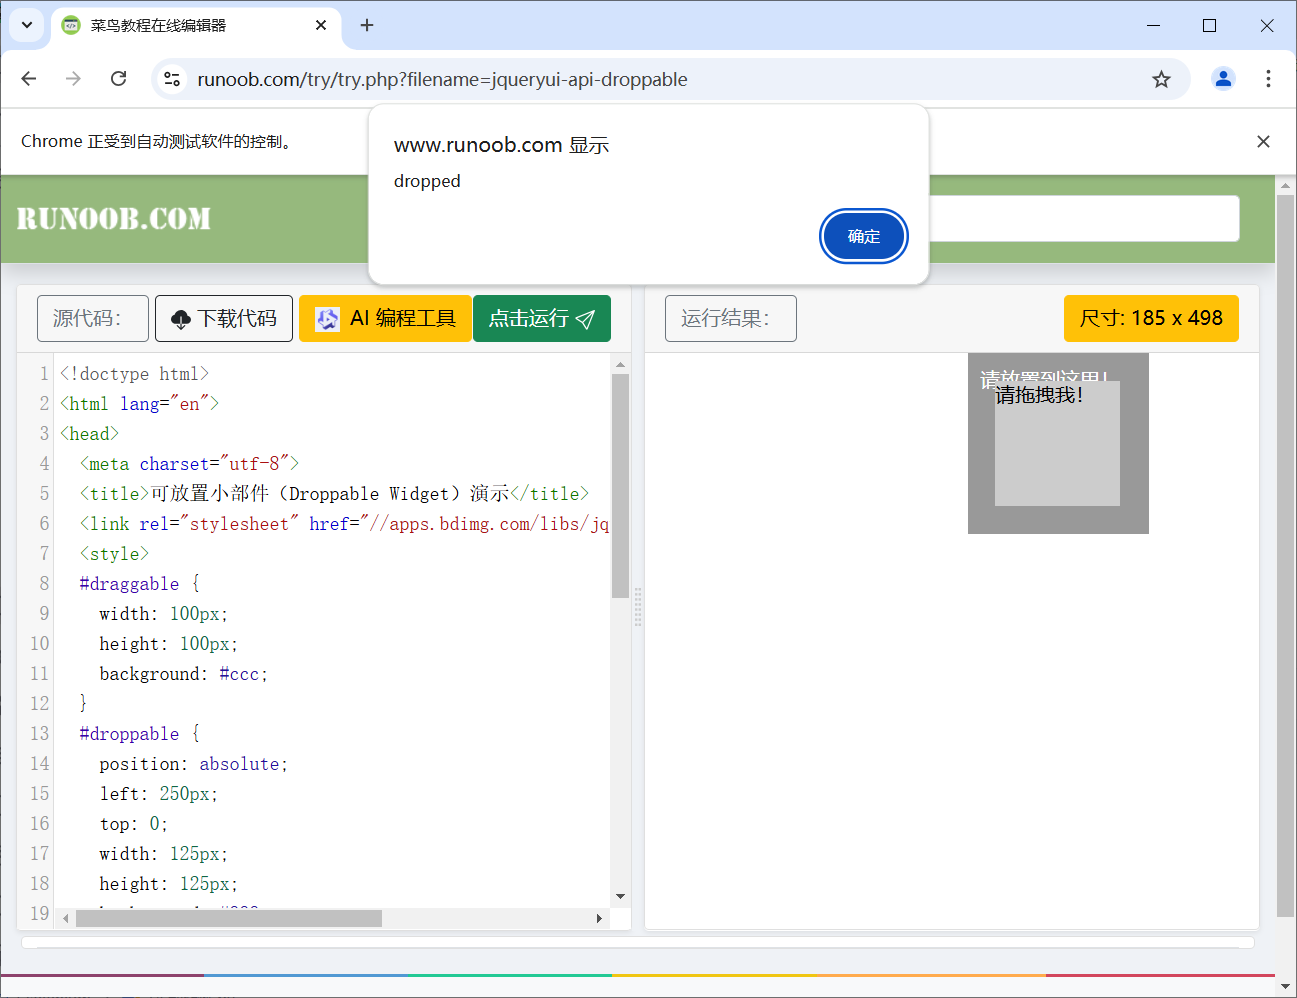
Task: Click the <style> code line
Action: [x=114, y=554]
